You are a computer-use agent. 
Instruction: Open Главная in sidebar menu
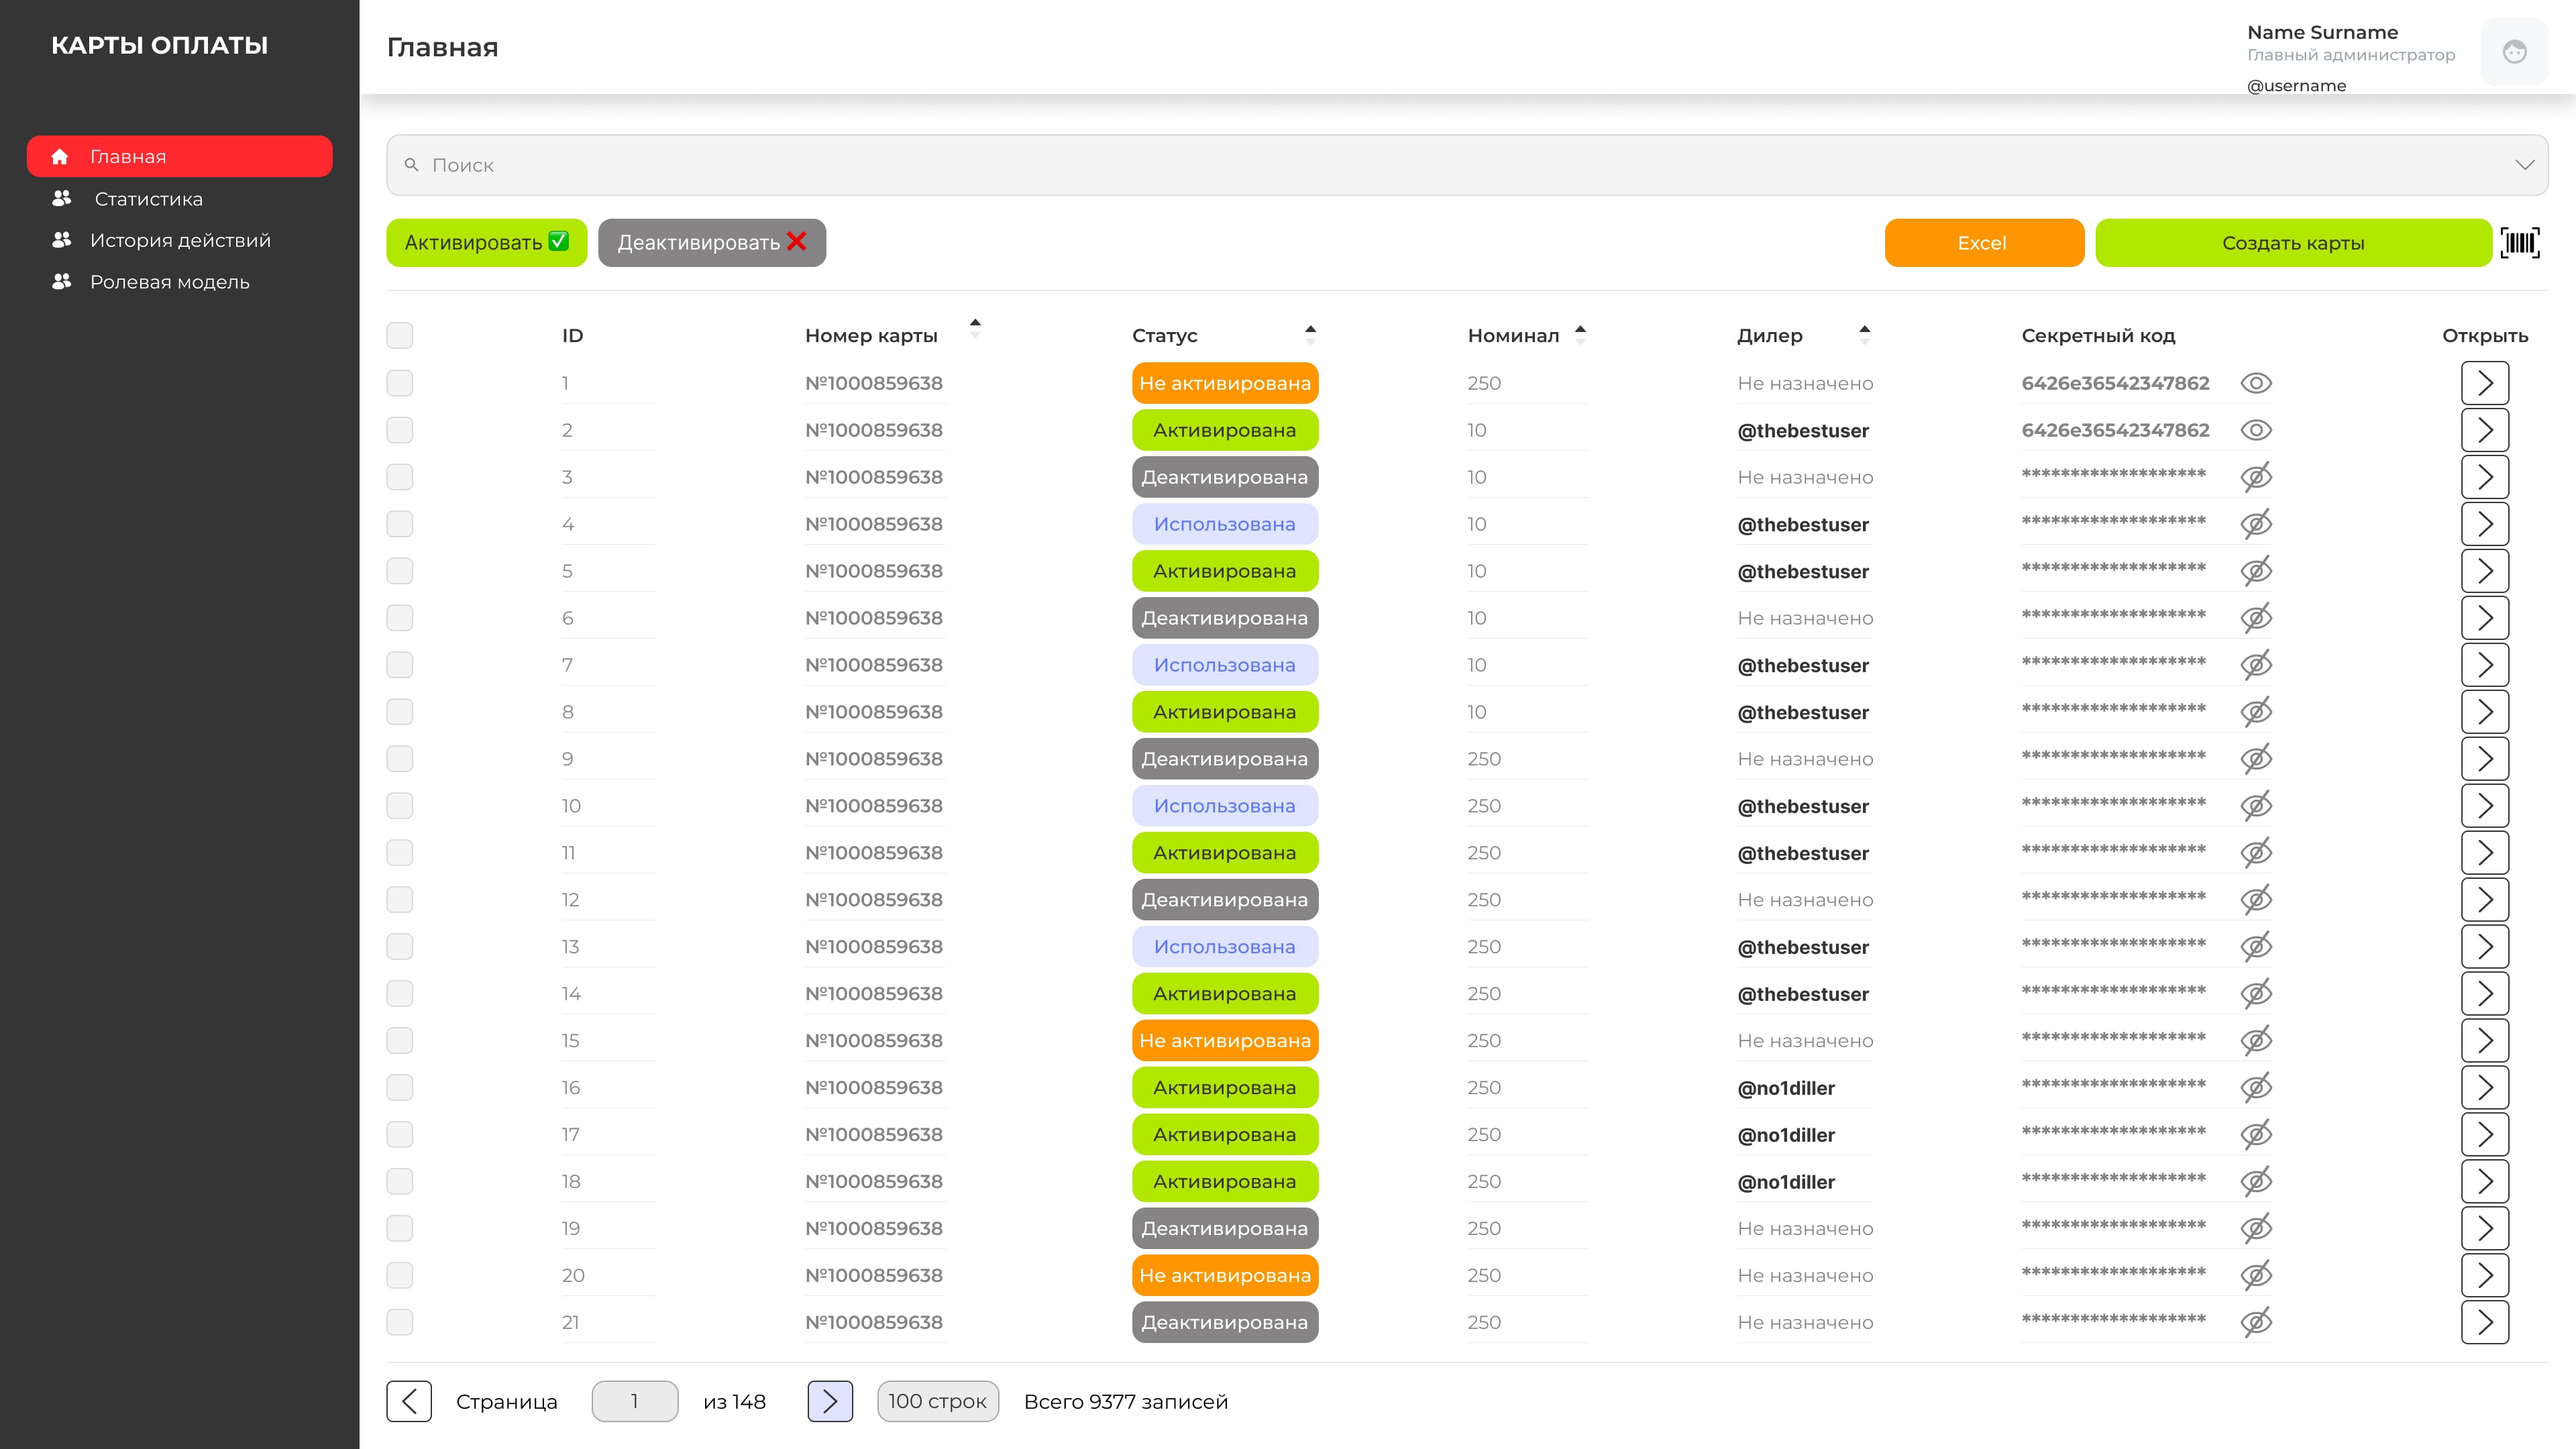[180, 157]
